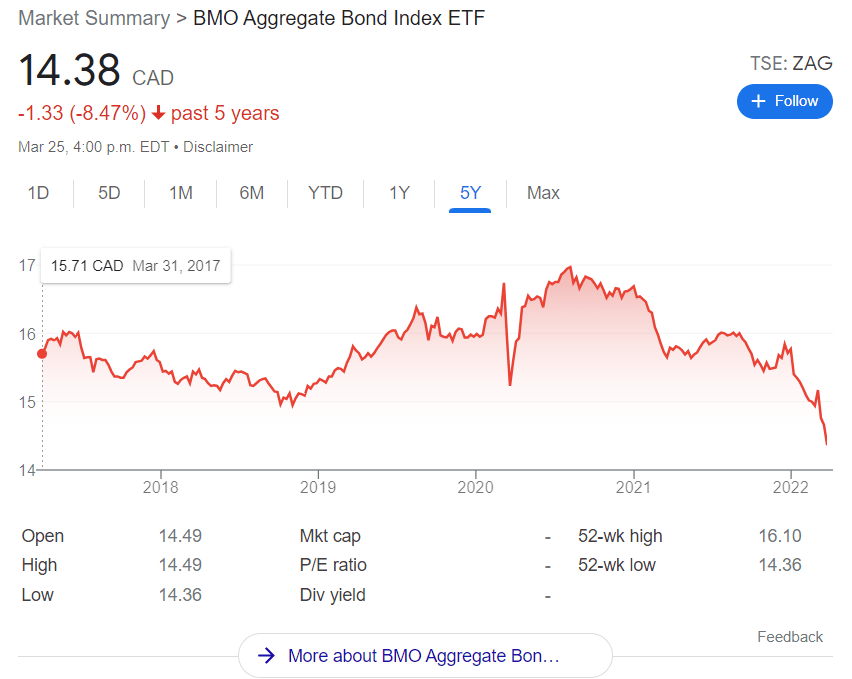Click the Feedback link
This screenshot has width=852, height=679.
pyautogui.click(x=790, y=637)
